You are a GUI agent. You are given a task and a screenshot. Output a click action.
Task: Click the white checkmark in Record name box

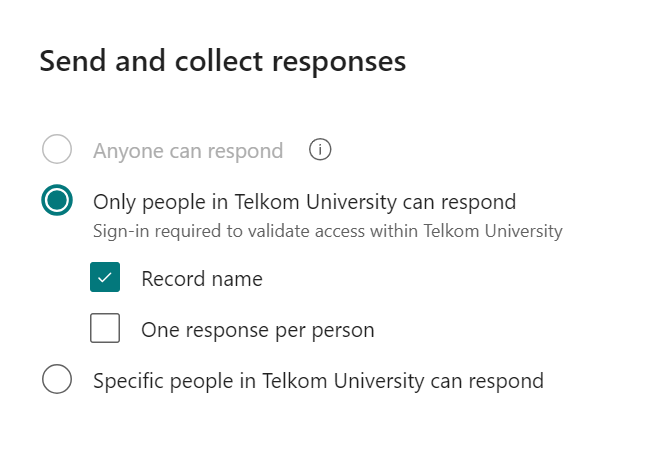[105, 278]
